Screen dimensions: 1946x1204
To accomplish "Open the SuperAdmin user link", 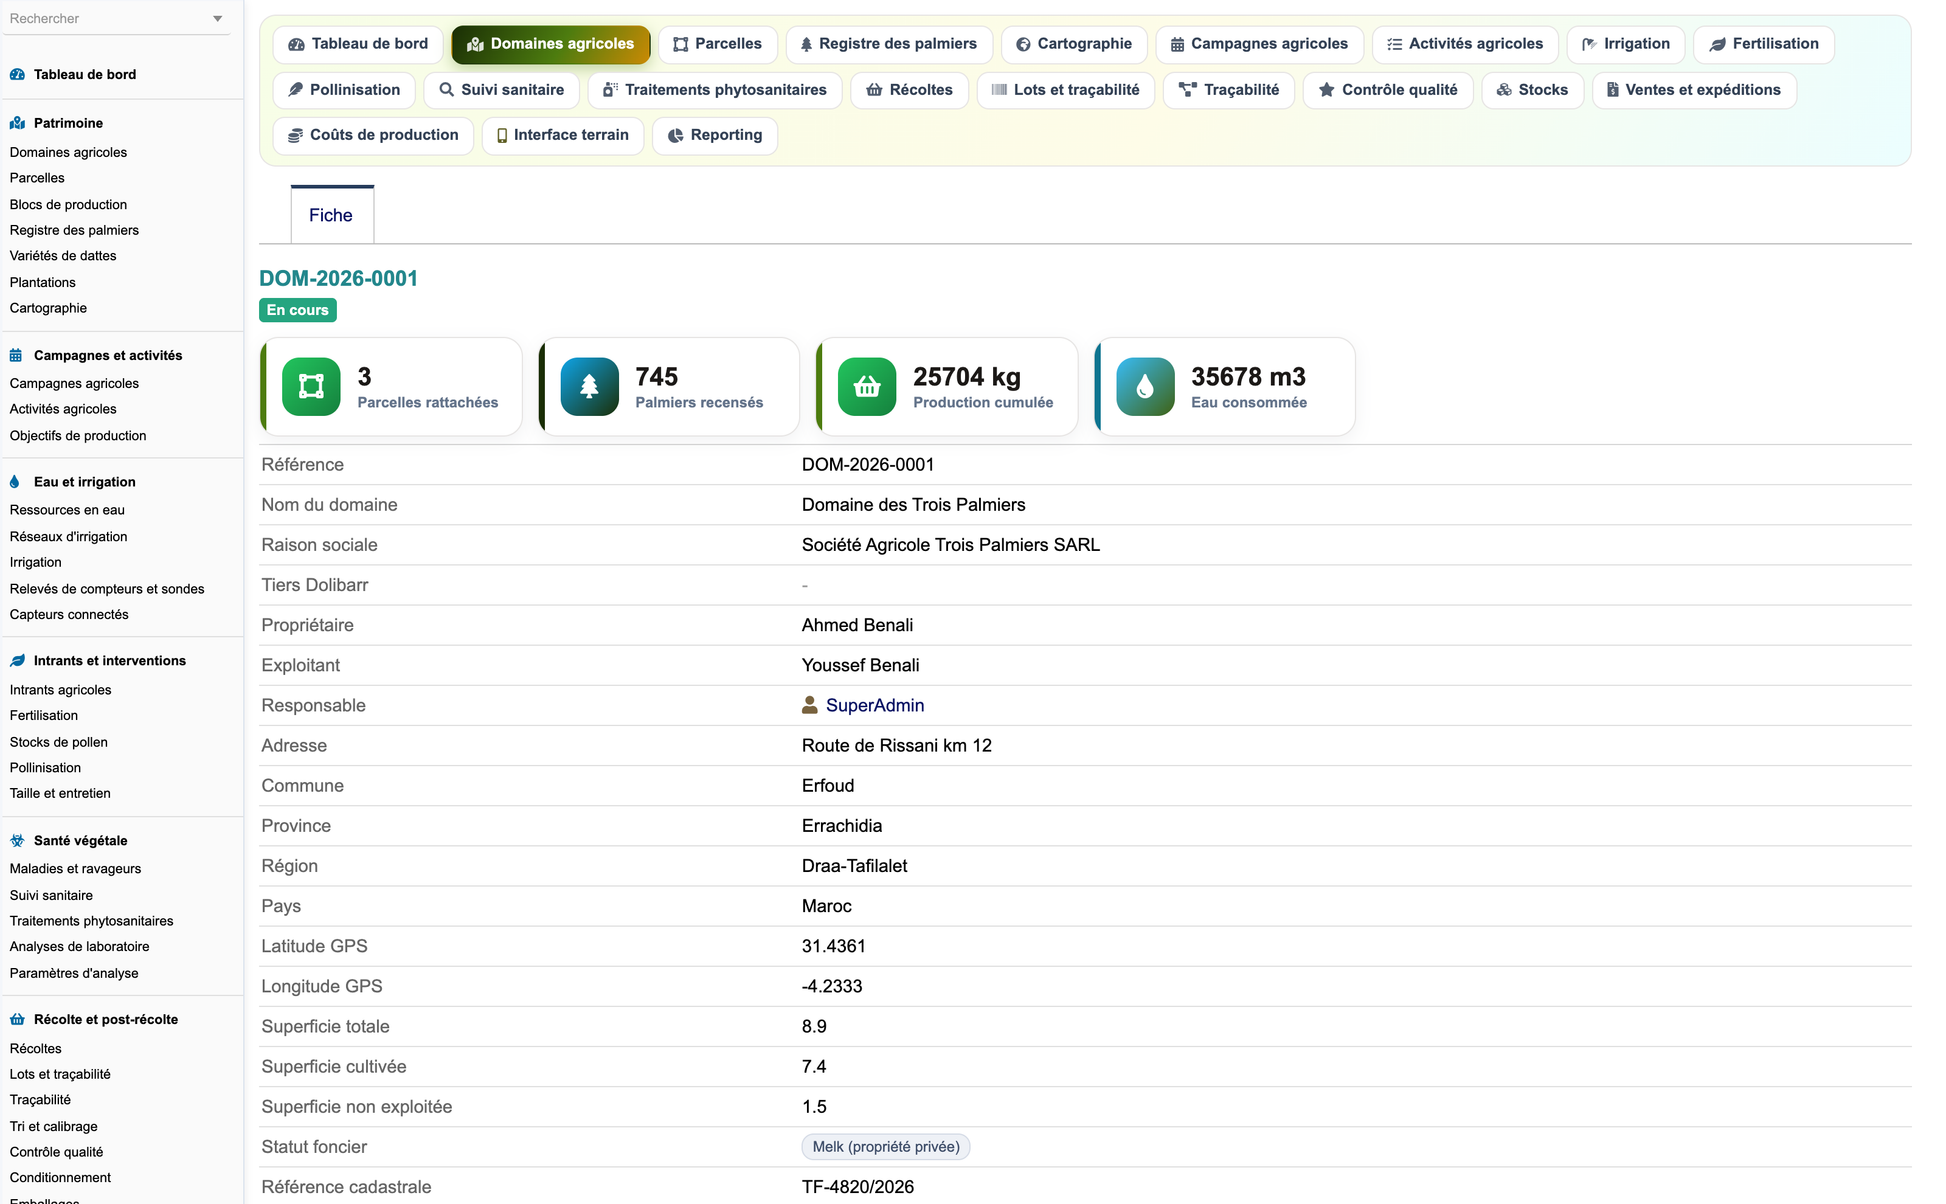I will click(875, 706).
